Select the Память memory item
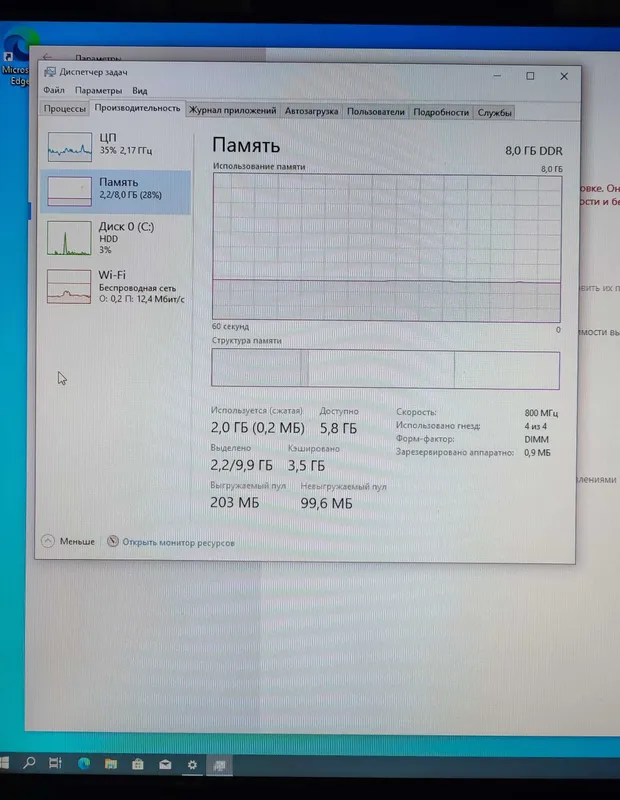Image resolution: width=620 pixels, height=800 pixels. point(116,191)
